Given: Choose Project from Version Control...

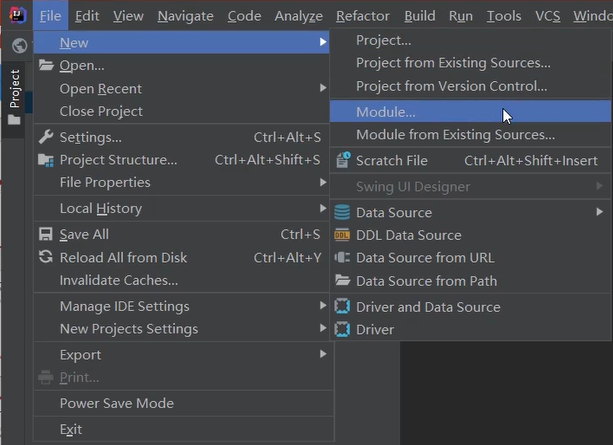Looking at the screenshot, I should click(x=451, y=86).
